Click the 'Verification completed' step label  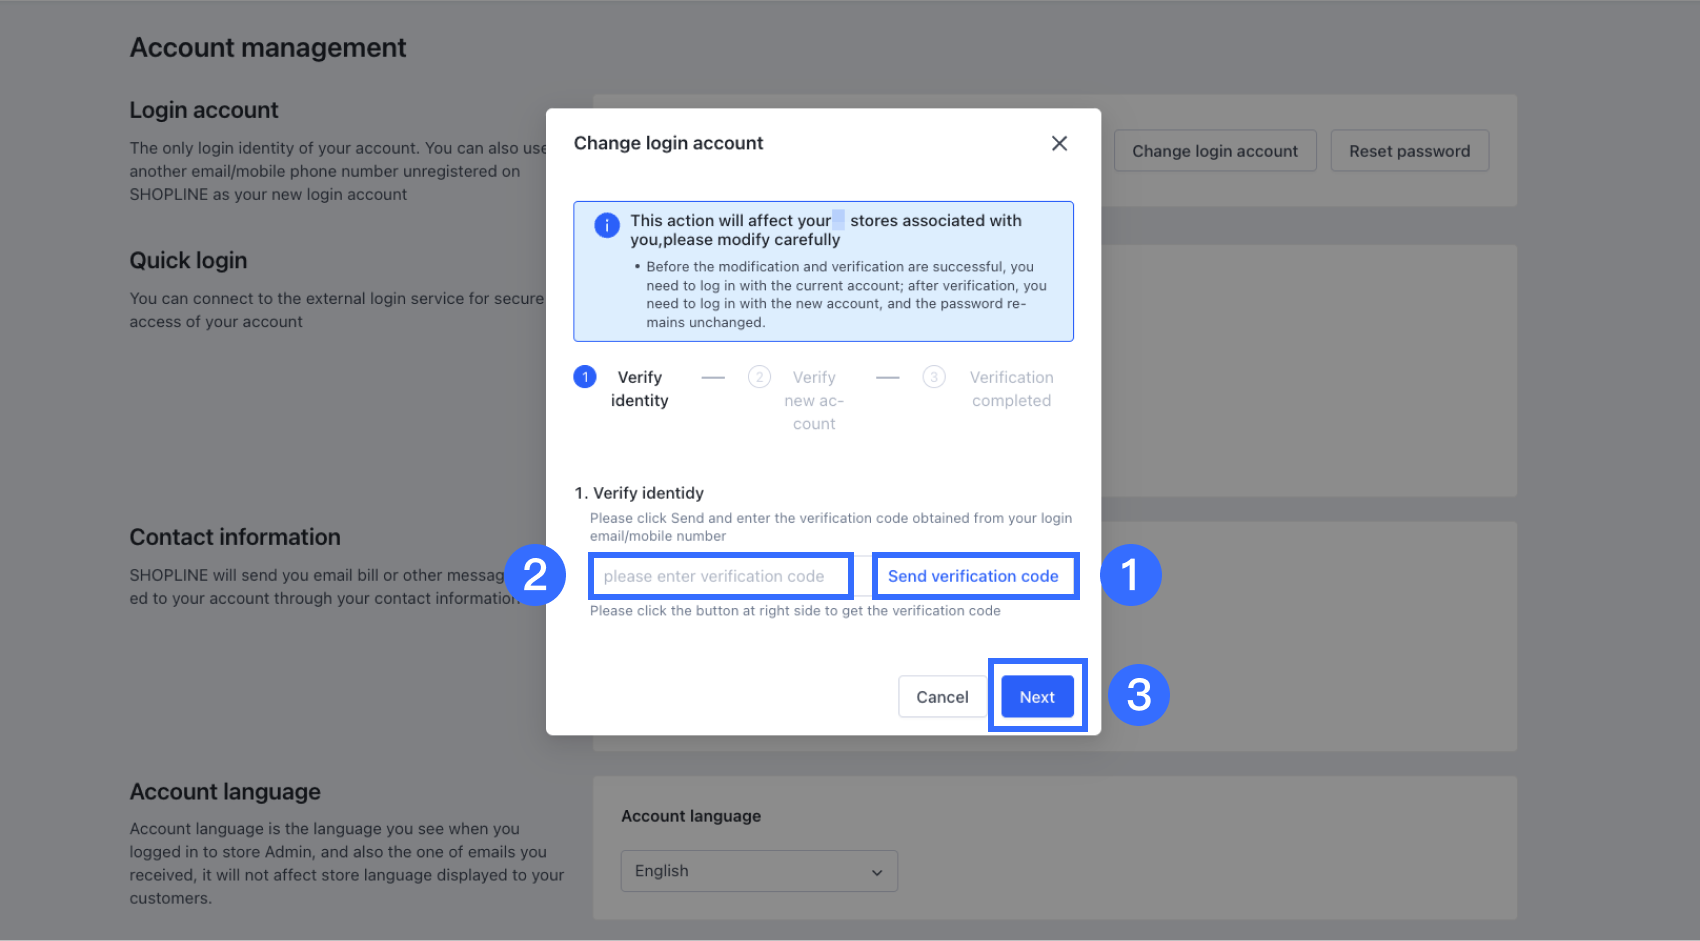click(x=1011, y=389)
